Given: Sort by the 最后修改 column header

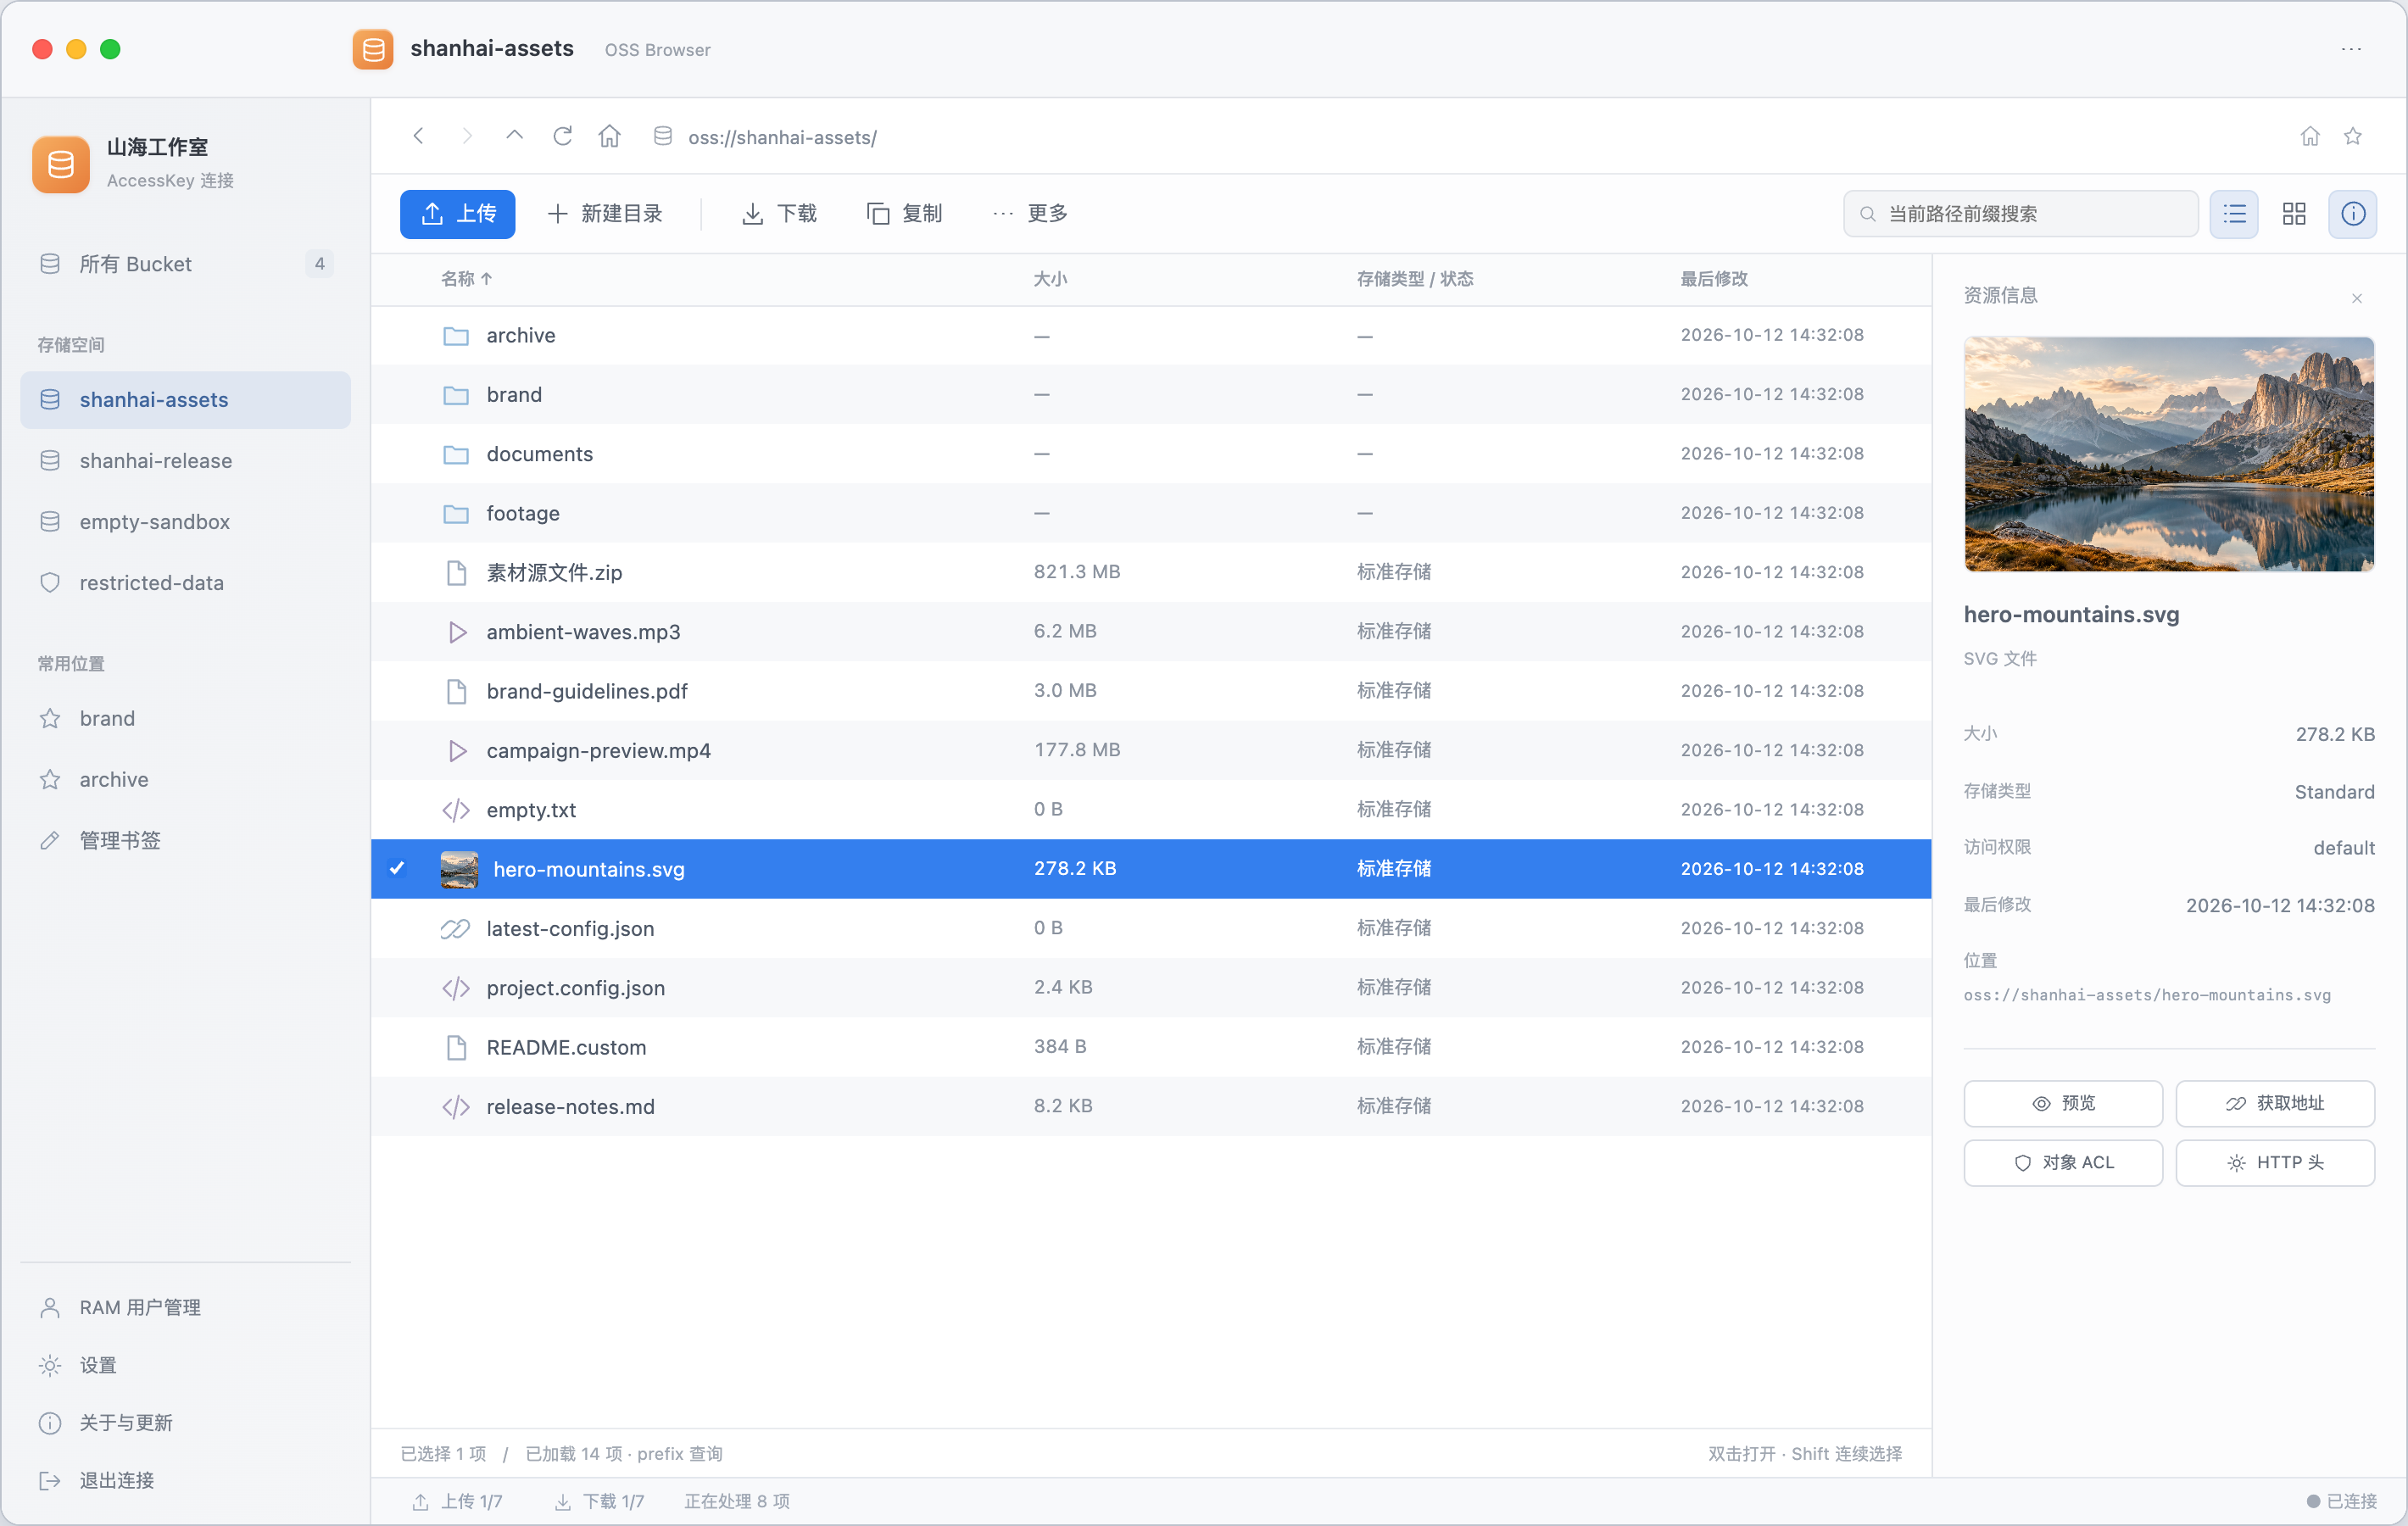Looking at the screenshot, I should (x=1714, y=279).
